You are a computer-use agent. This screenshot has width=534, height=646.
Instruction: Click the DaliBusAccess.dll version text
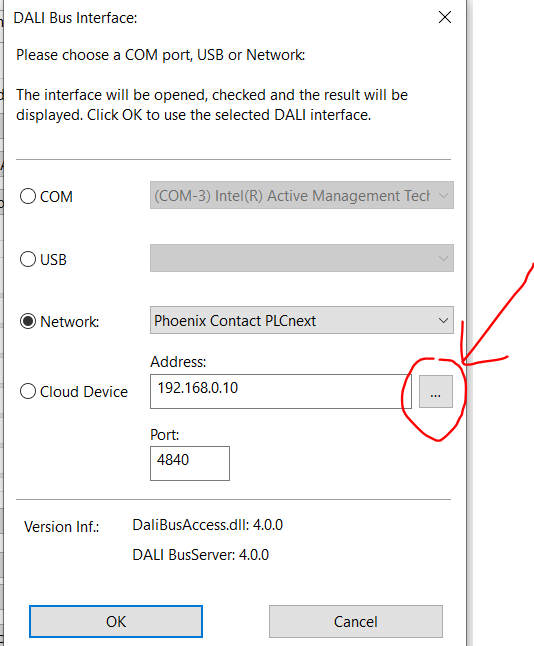208,525
